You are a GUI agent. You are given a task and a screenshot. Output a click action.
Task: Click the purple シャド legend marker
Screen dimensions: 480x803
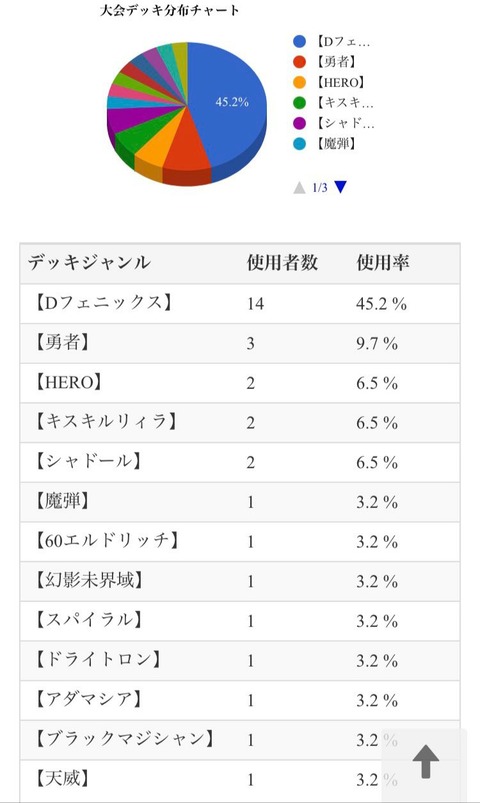(300, 123)
